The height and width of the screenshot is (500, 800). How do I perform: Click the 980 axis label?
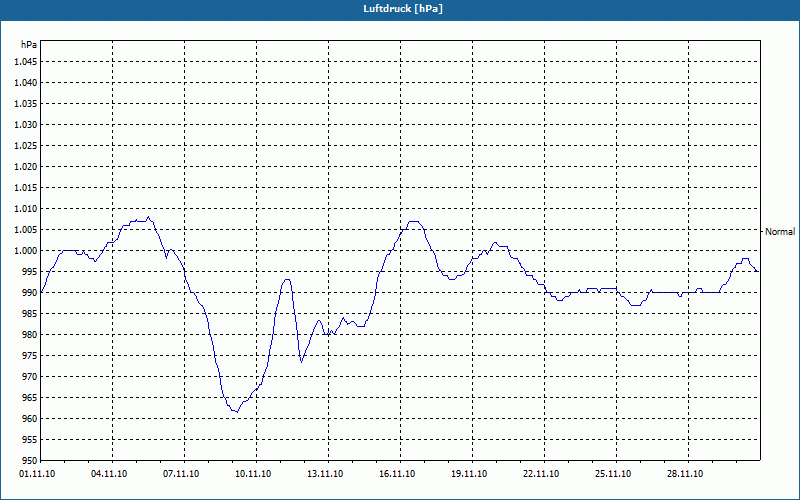(31, 335)
